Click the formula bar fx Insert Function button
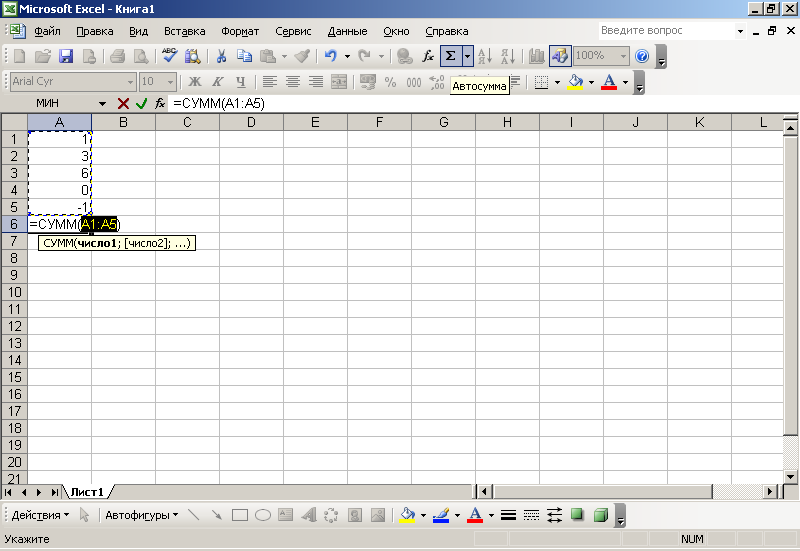Screen dimensions: 800x551 (x=160, y=104)
